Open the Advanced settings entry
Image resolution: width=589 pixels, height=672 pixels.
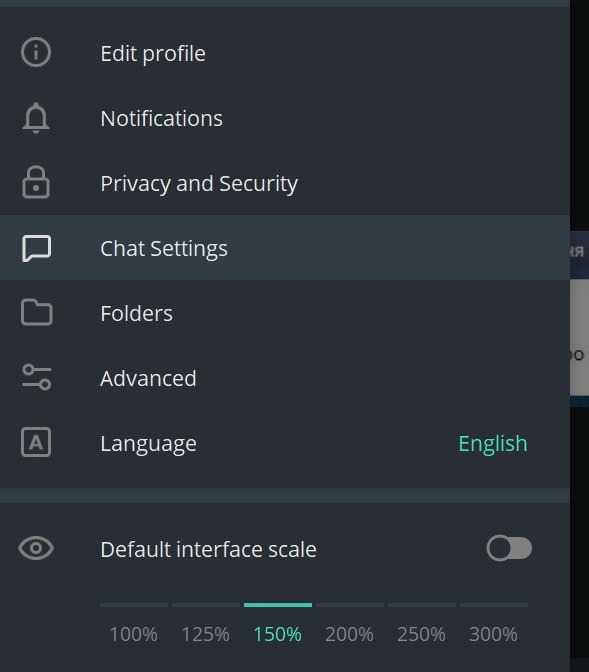285,378
